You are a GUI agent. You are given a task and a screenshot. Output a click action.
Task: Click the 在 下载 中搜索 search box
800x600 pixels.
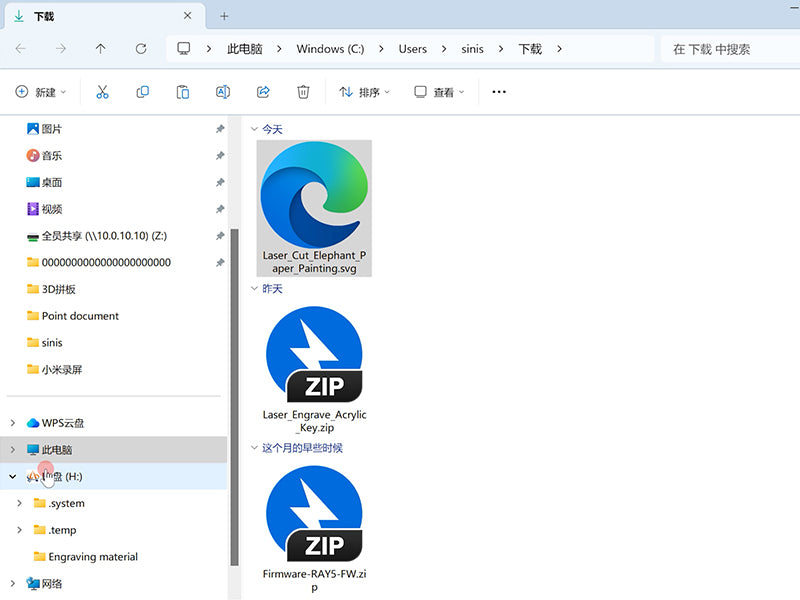(730, 49)
